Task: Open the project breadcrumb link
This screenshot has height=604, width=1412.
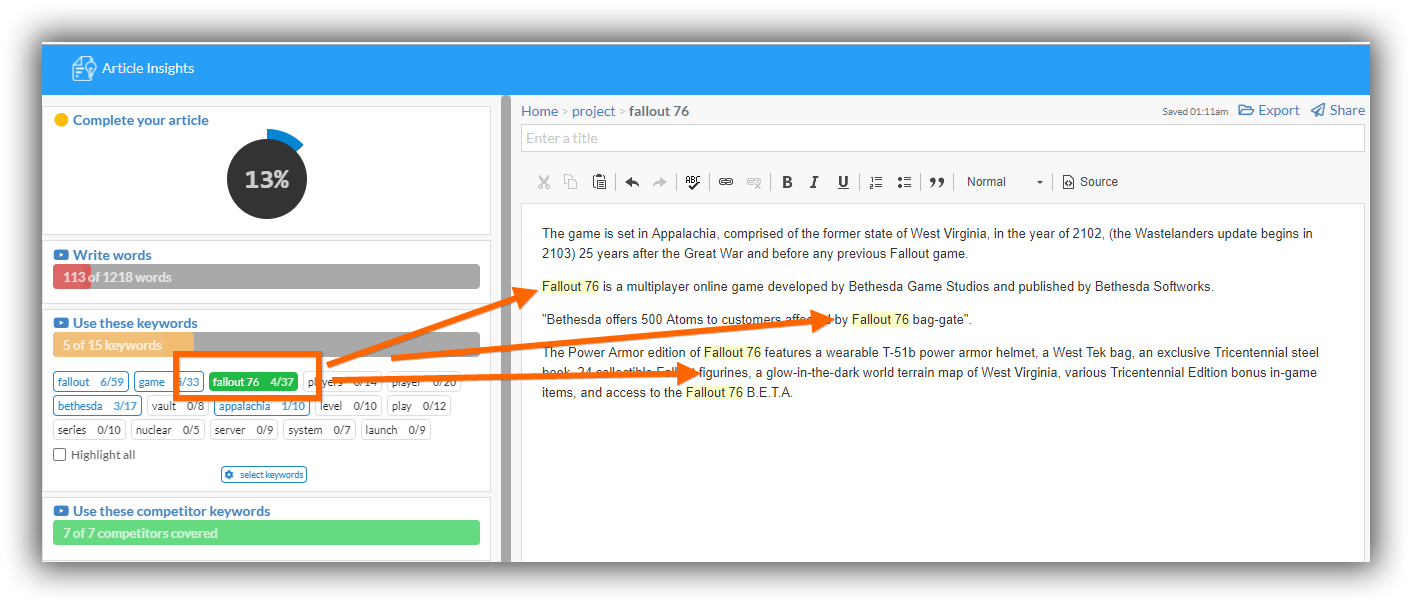Action: (593, 111)
